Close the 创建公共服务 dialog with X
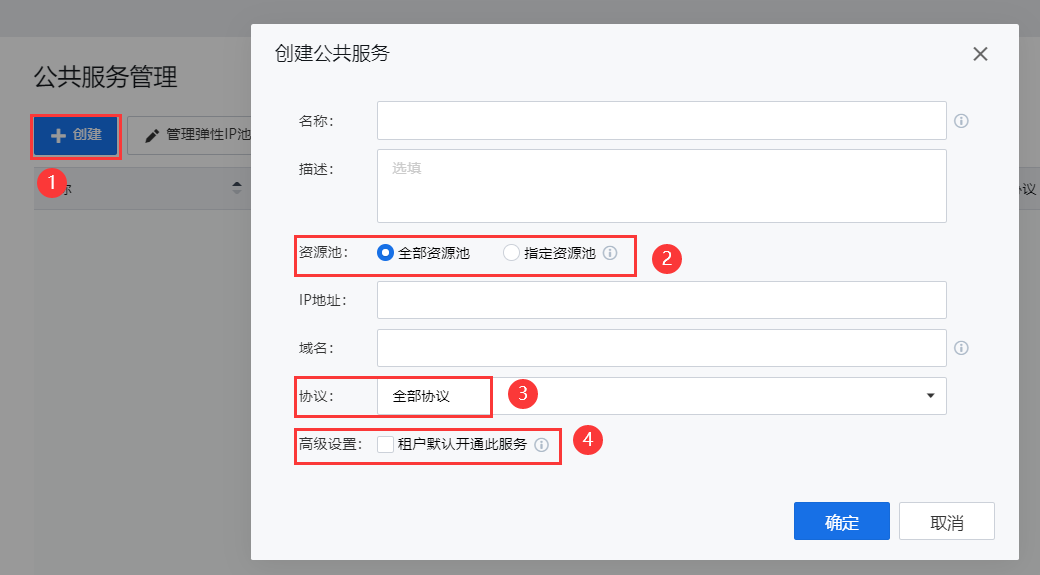Screen dimensions: 1040x575 980,54
